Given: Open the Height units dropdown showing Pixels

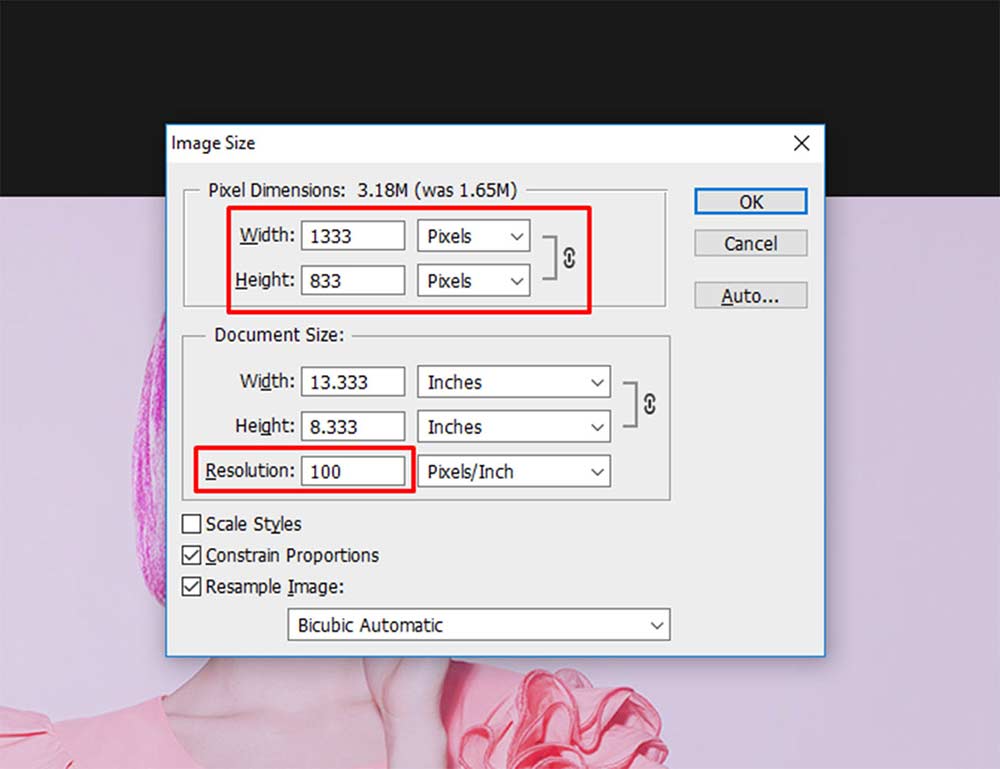Looking at the screenshot, I should click(x=472, y=281).
